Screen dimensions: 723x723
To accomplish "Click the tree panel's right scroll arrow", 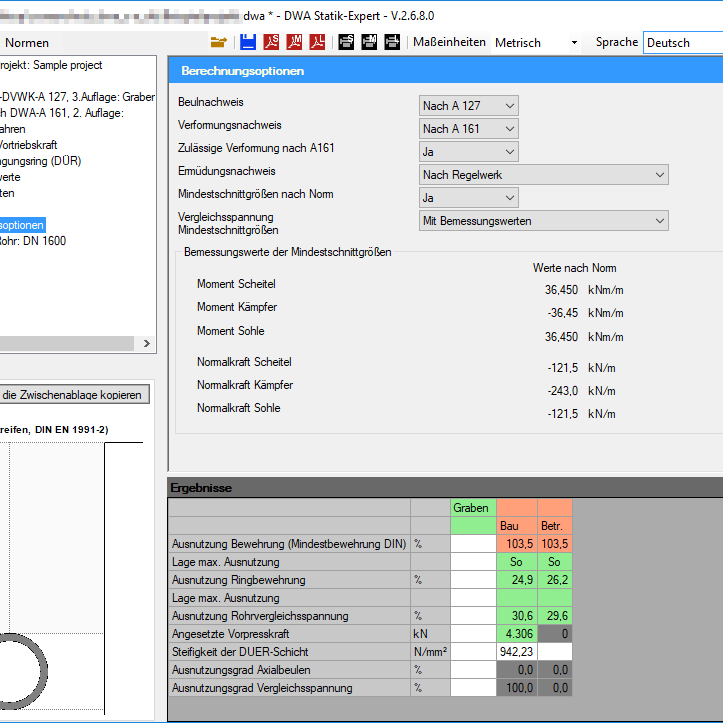I will (146, 344).
